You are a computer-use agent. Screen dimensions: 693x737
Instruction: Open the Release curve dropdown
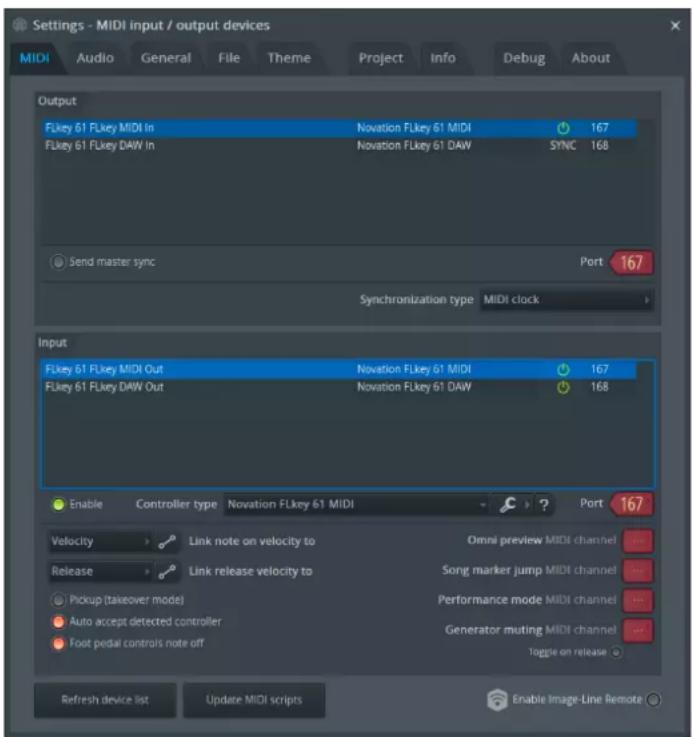click(x=100, y=572)
